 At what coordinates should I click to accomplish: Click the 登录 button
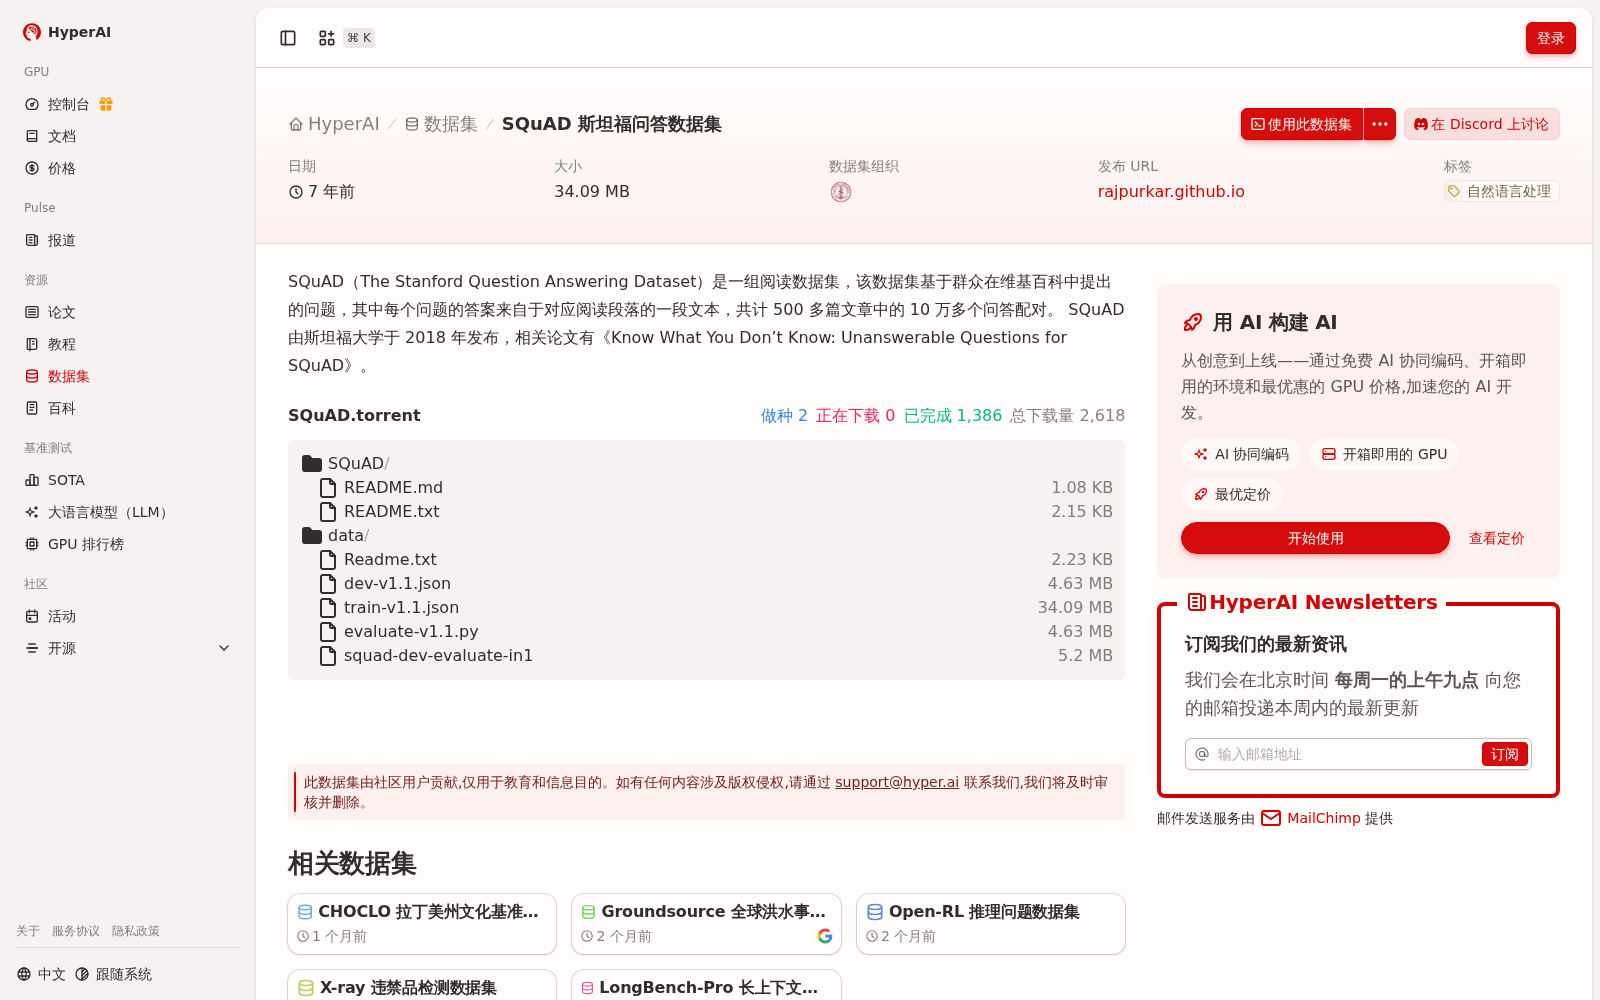pyautogui.click(x=1550, y=38)
